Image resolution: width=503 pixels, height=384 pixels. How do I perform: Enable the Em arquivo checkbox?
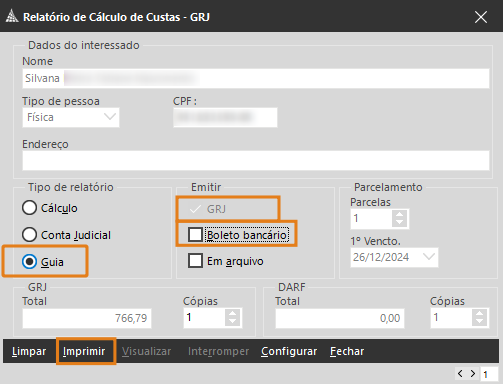pyautogui.click(x=195, y=261)
